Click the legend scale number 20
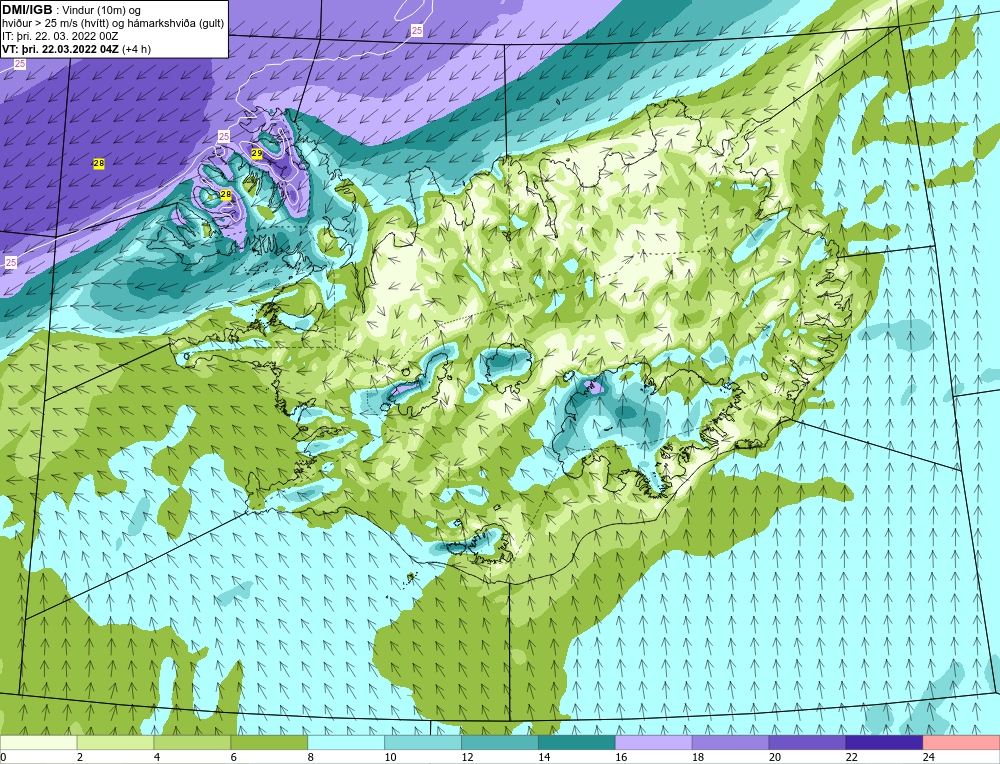 (x=775, y=757)
